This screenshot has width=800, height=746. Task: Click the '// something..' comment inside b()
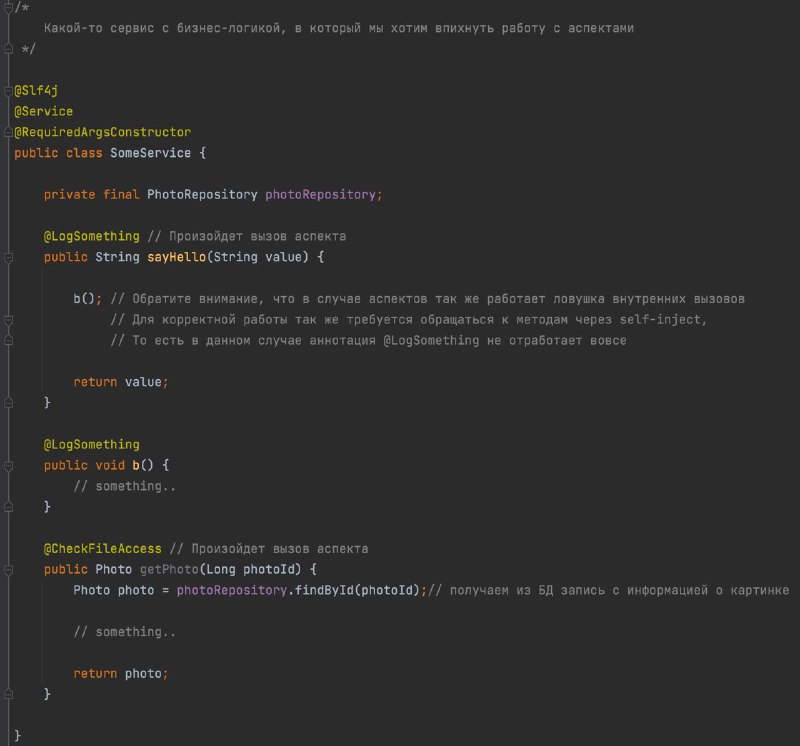click(x=124, y=486)
